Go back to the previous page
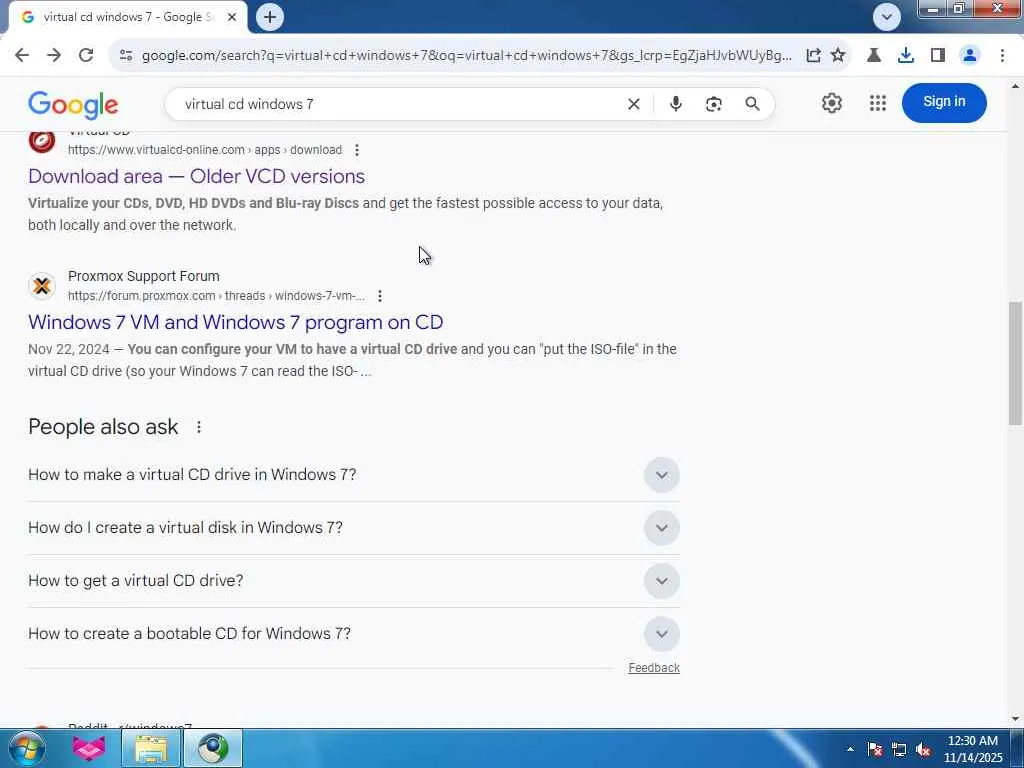This screenshot has height=768, width=1024. point(22,56)
